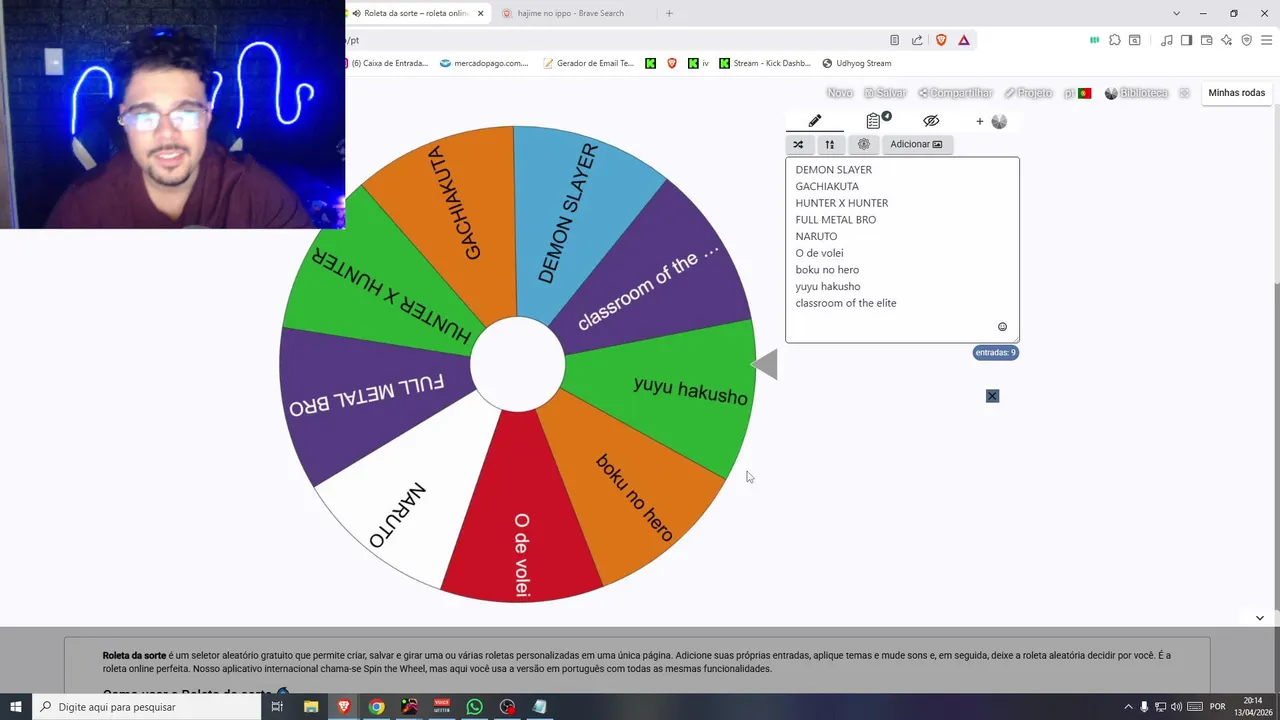Open Task View on the taskbar
The height and width of the screenshot is (720, 1280).
click(277, 707)
